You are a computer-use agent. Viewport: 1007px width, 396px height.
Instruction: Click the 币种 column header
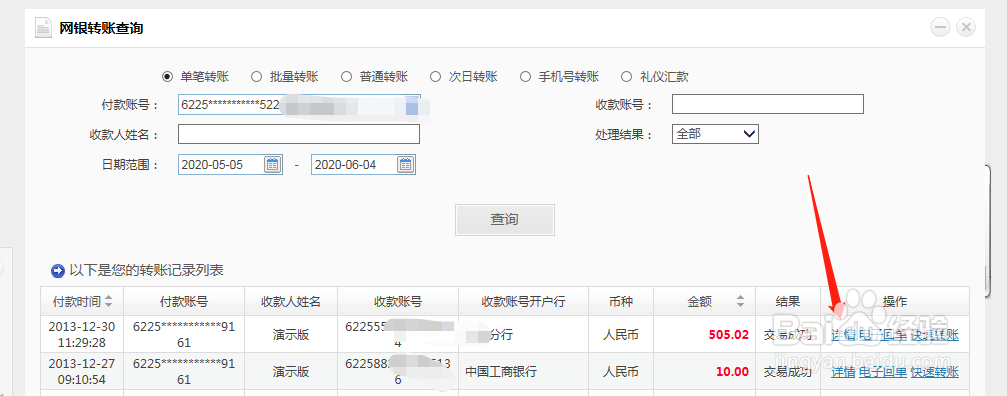pos(621,302)
